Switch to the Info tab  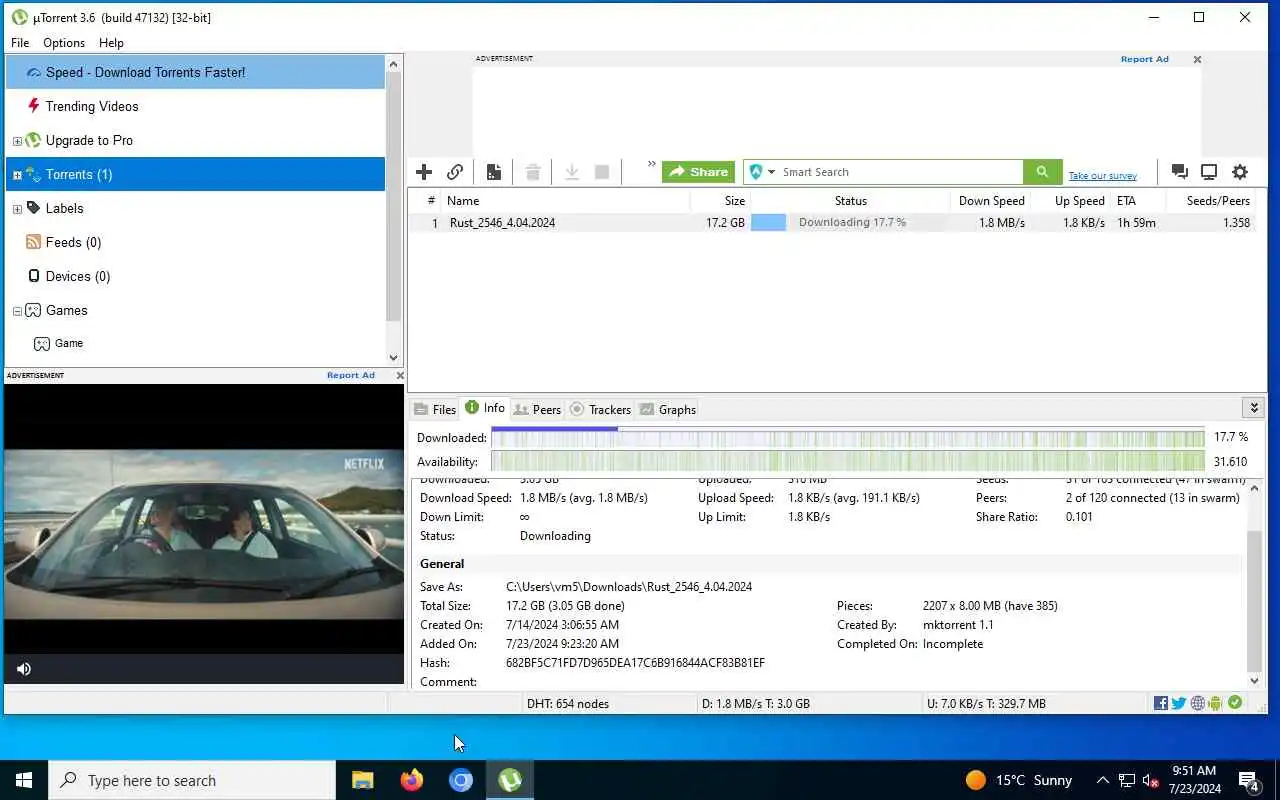click(485, 408)
